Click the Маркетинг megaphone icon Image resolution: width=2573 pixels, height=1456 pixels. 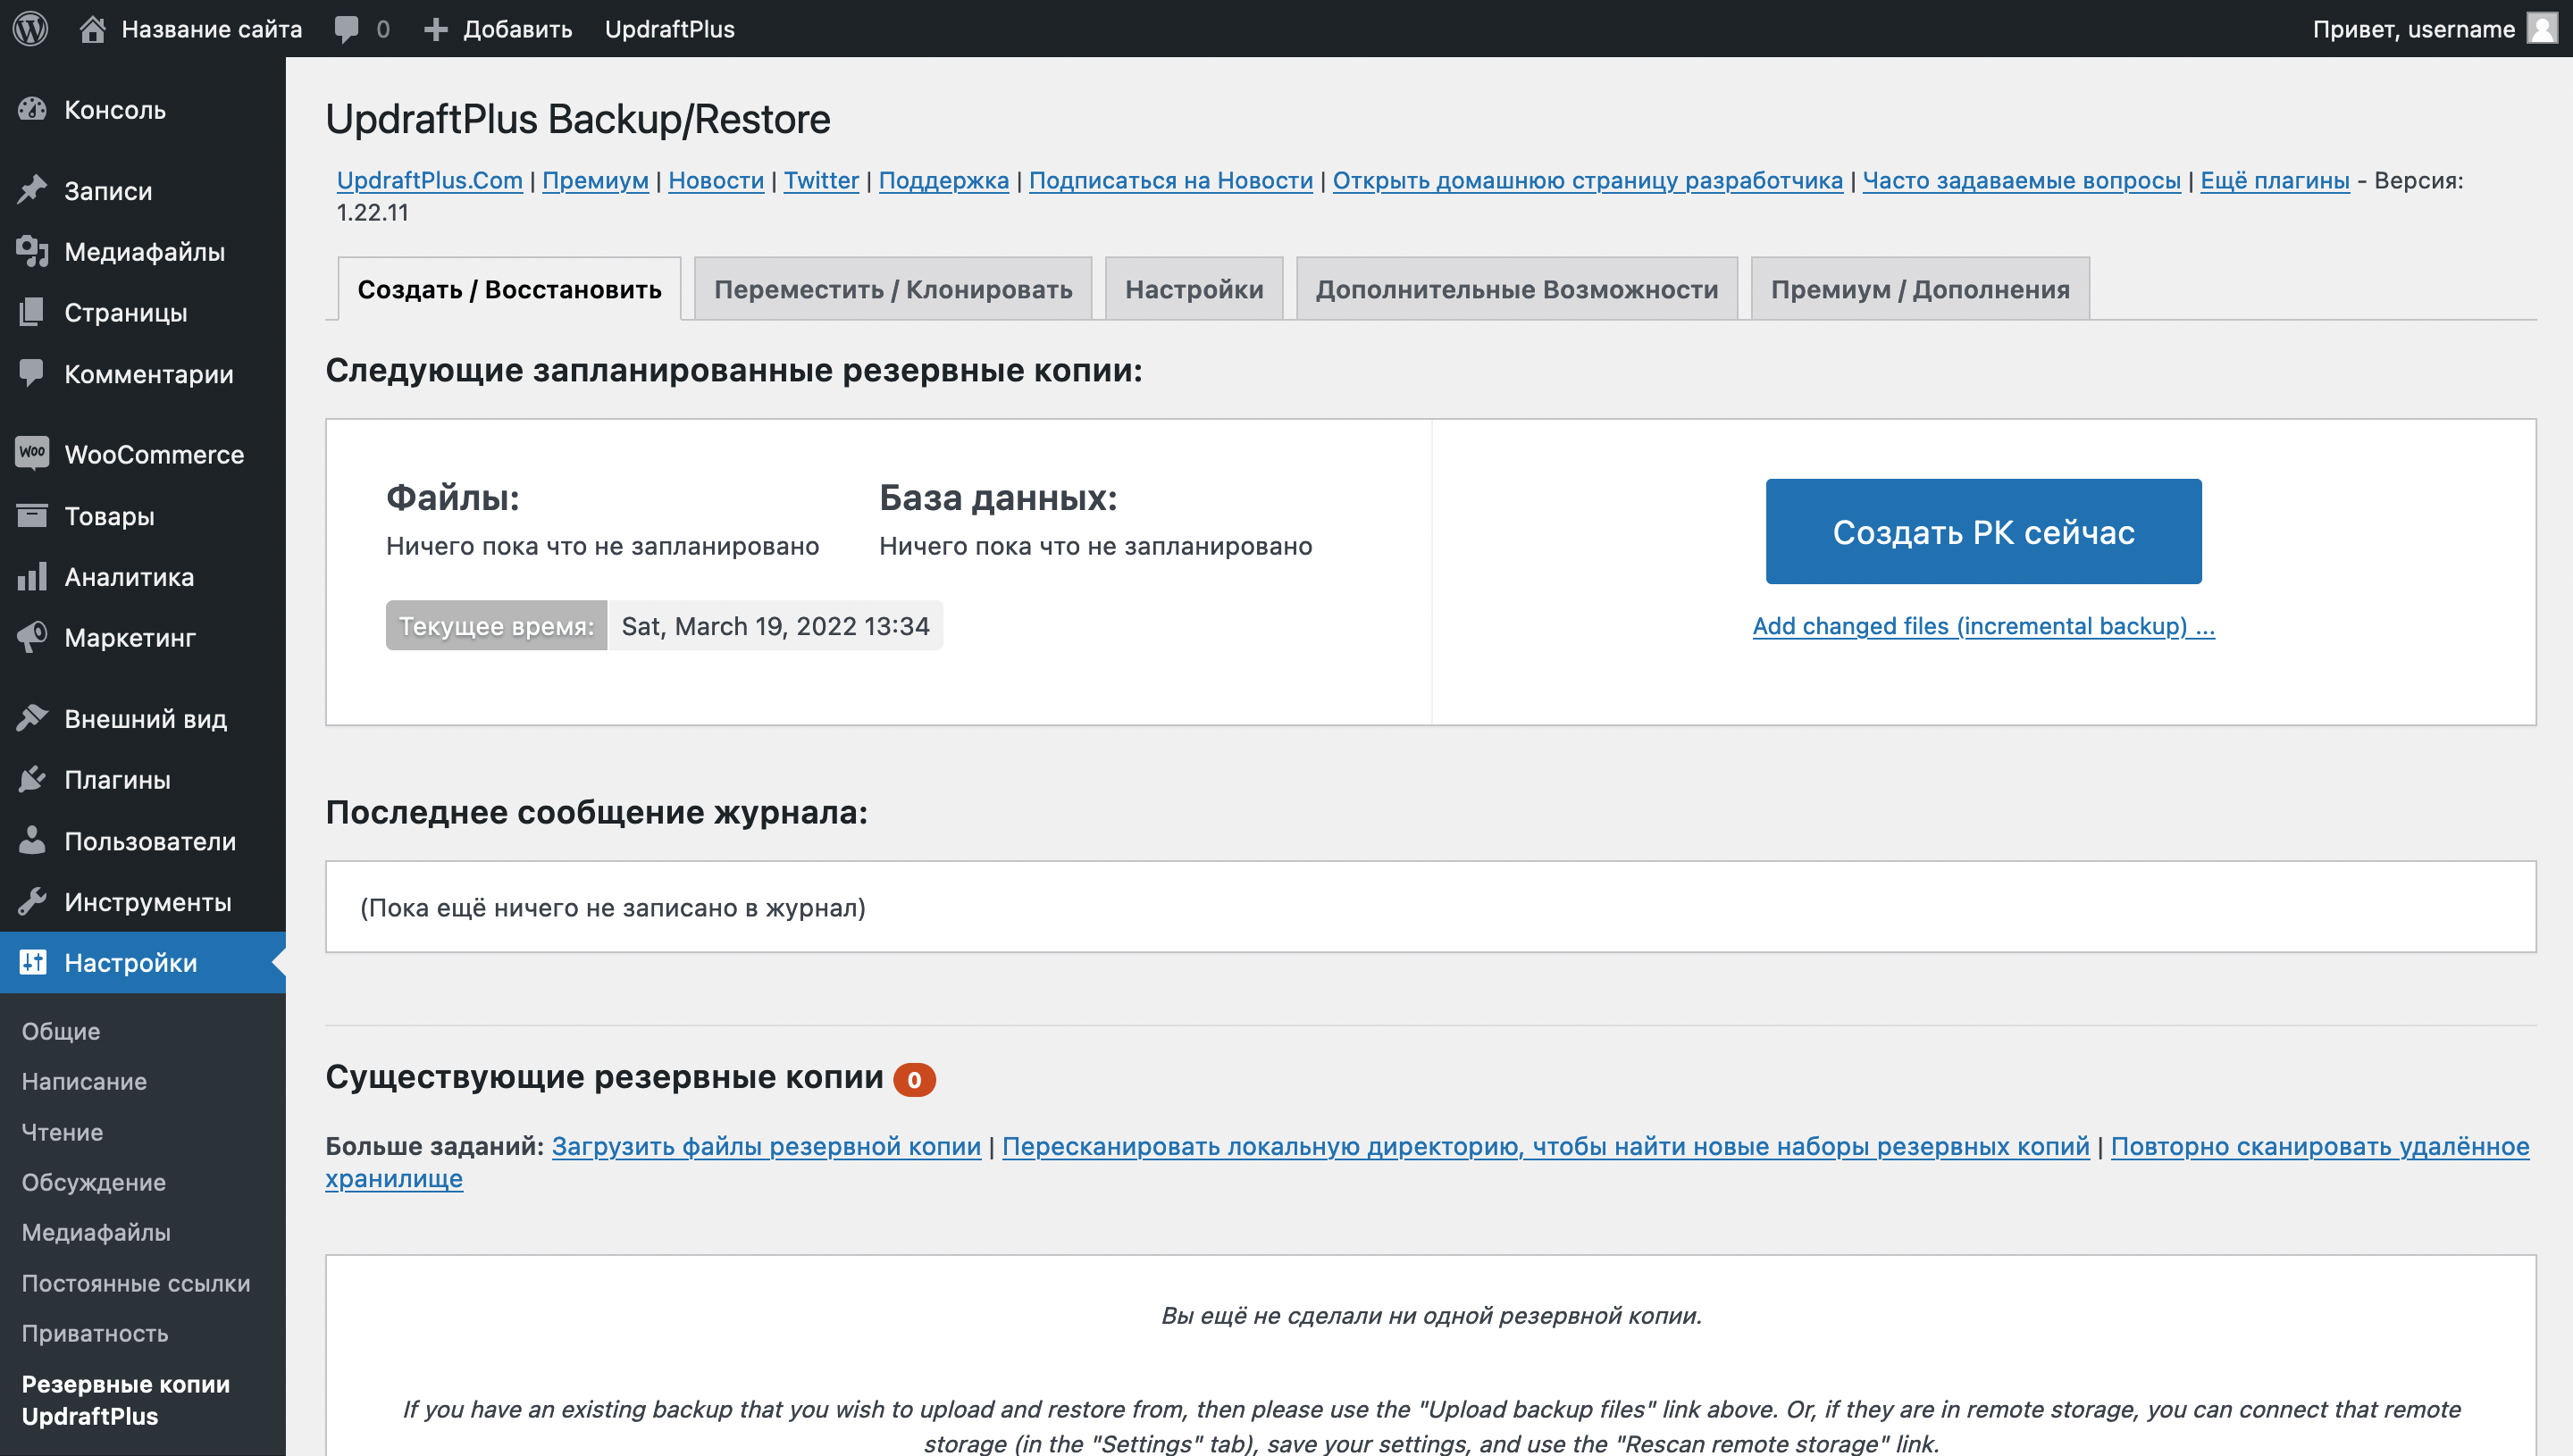pyautogui.click(x=32, y=637)
